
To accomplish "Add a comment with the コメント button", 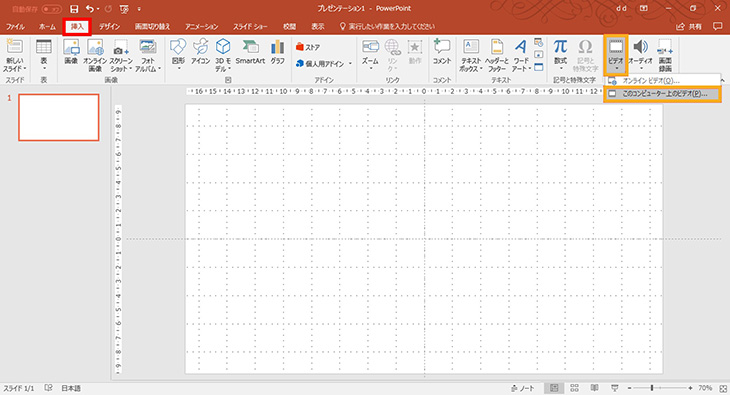I will (x=442, y=52).
